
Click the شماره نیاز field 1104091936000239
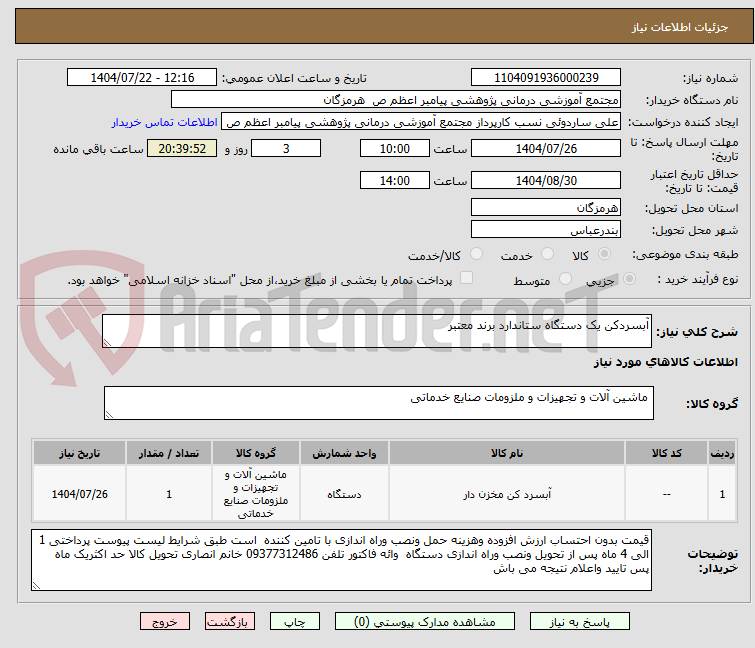click(546, 78)
